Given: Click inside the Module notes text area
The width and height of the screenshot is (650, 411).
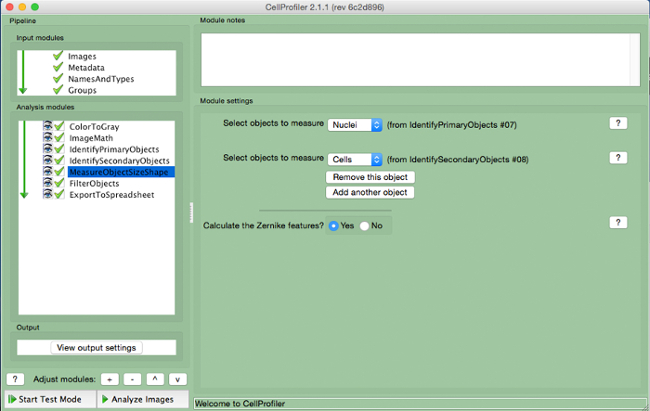Looking at the screenshot, I should [x=420, y=59].
